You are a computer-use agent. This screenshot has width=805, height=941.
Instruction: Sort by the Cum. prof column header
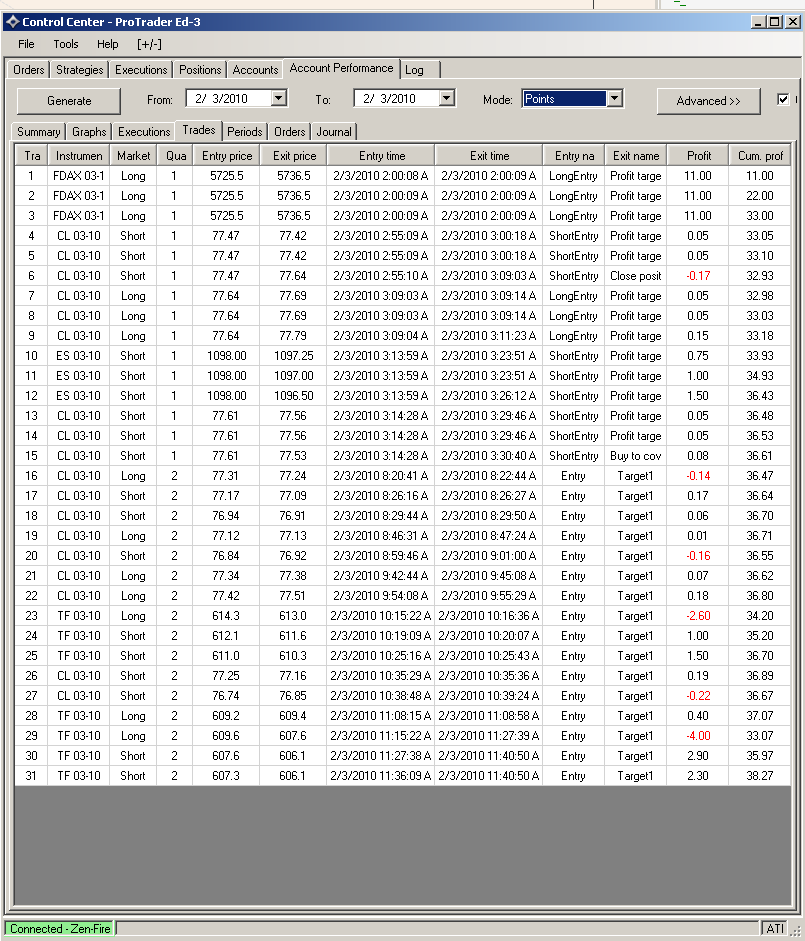760,156
